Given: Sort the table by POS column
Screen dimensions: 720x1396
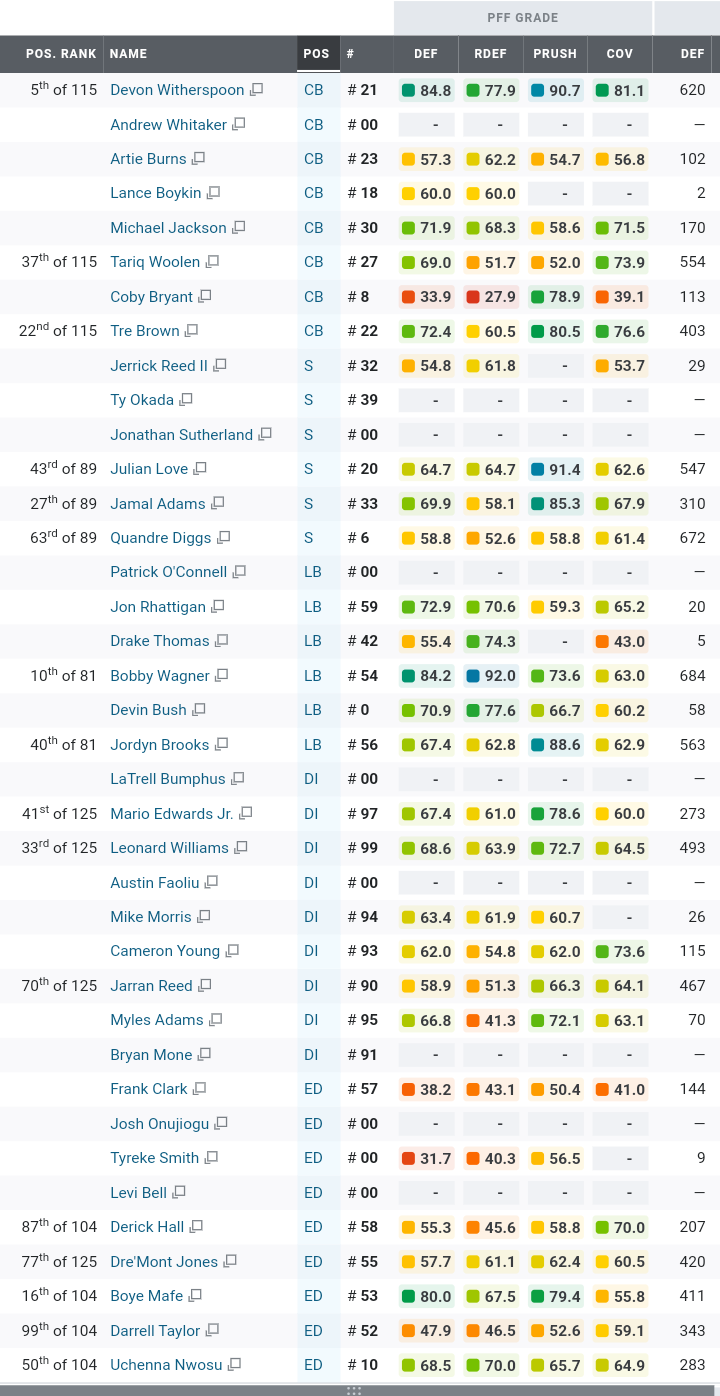Looking at the screenshot, I should click(x=316, y=54).
